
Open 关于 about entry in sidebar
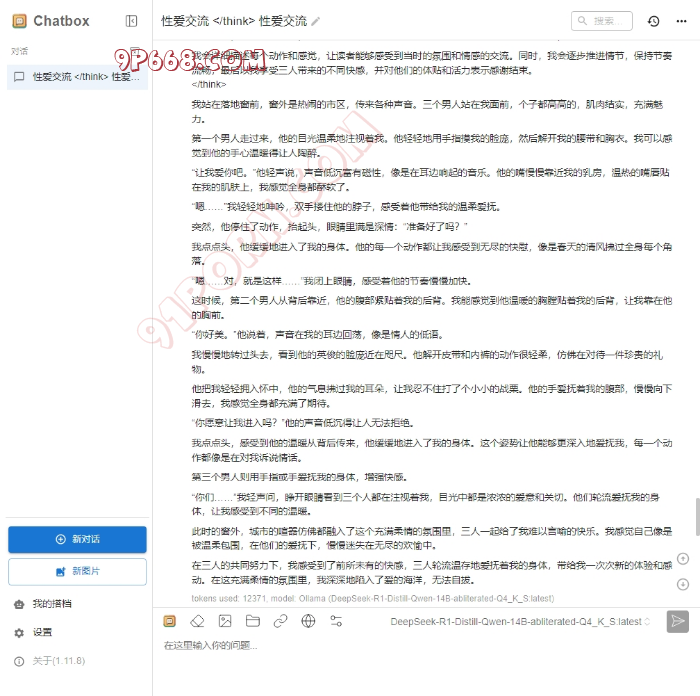pyautogui.click(x=58, y=661)
